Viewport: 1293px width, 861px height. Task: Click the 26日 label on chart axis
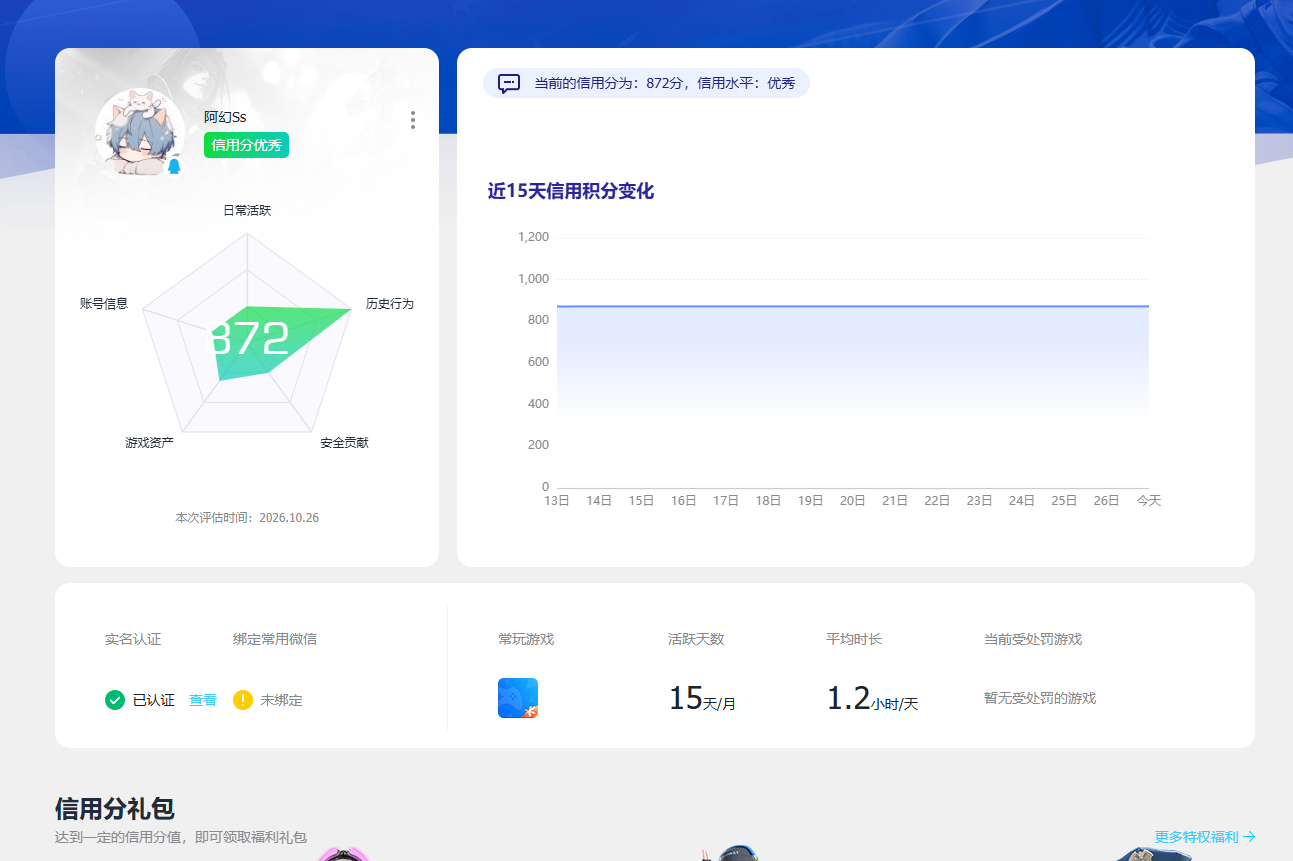click(x=1106, y=500)
